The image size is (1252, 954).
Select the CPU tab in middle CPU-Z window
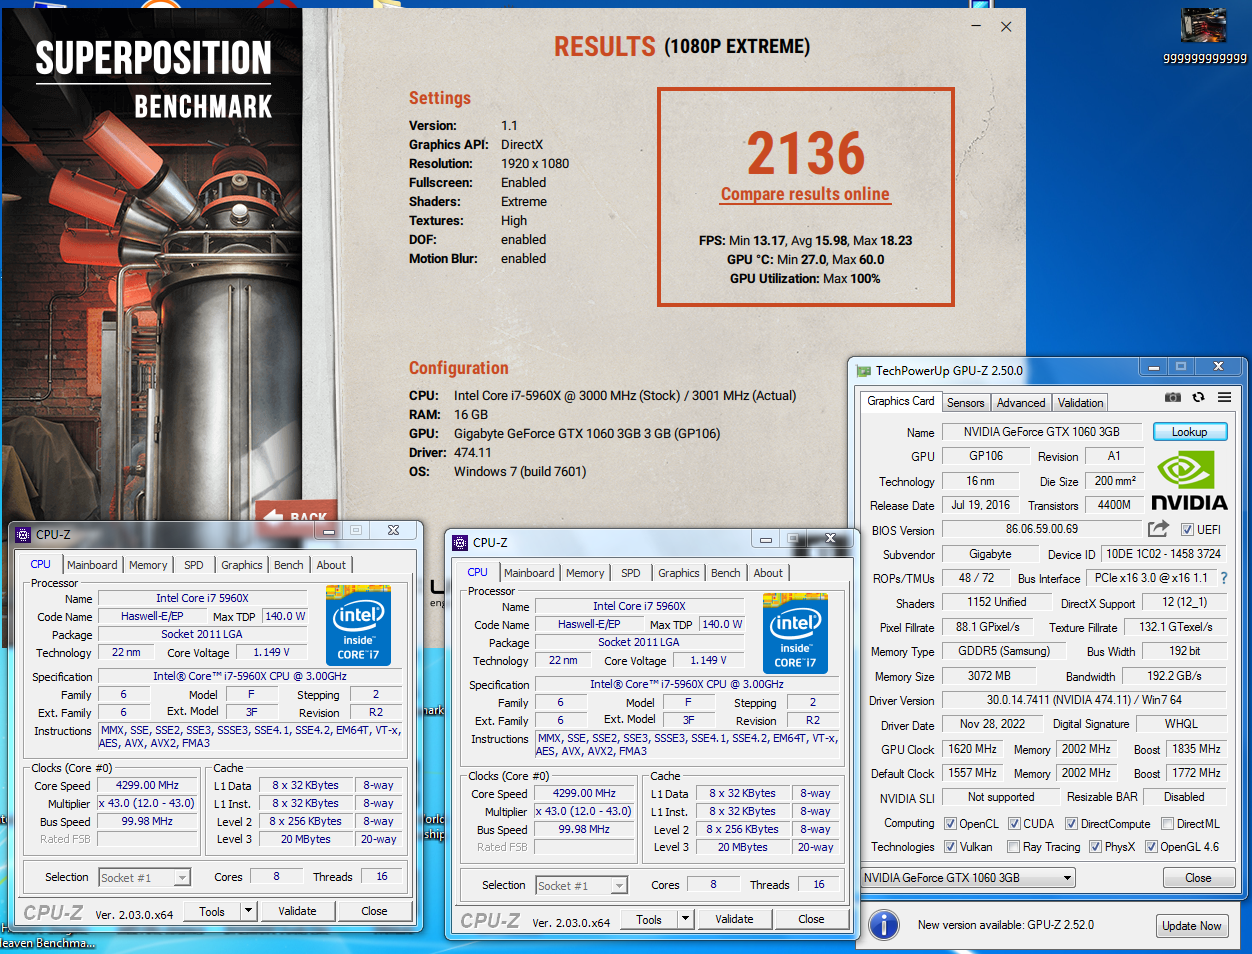(478, 572)
